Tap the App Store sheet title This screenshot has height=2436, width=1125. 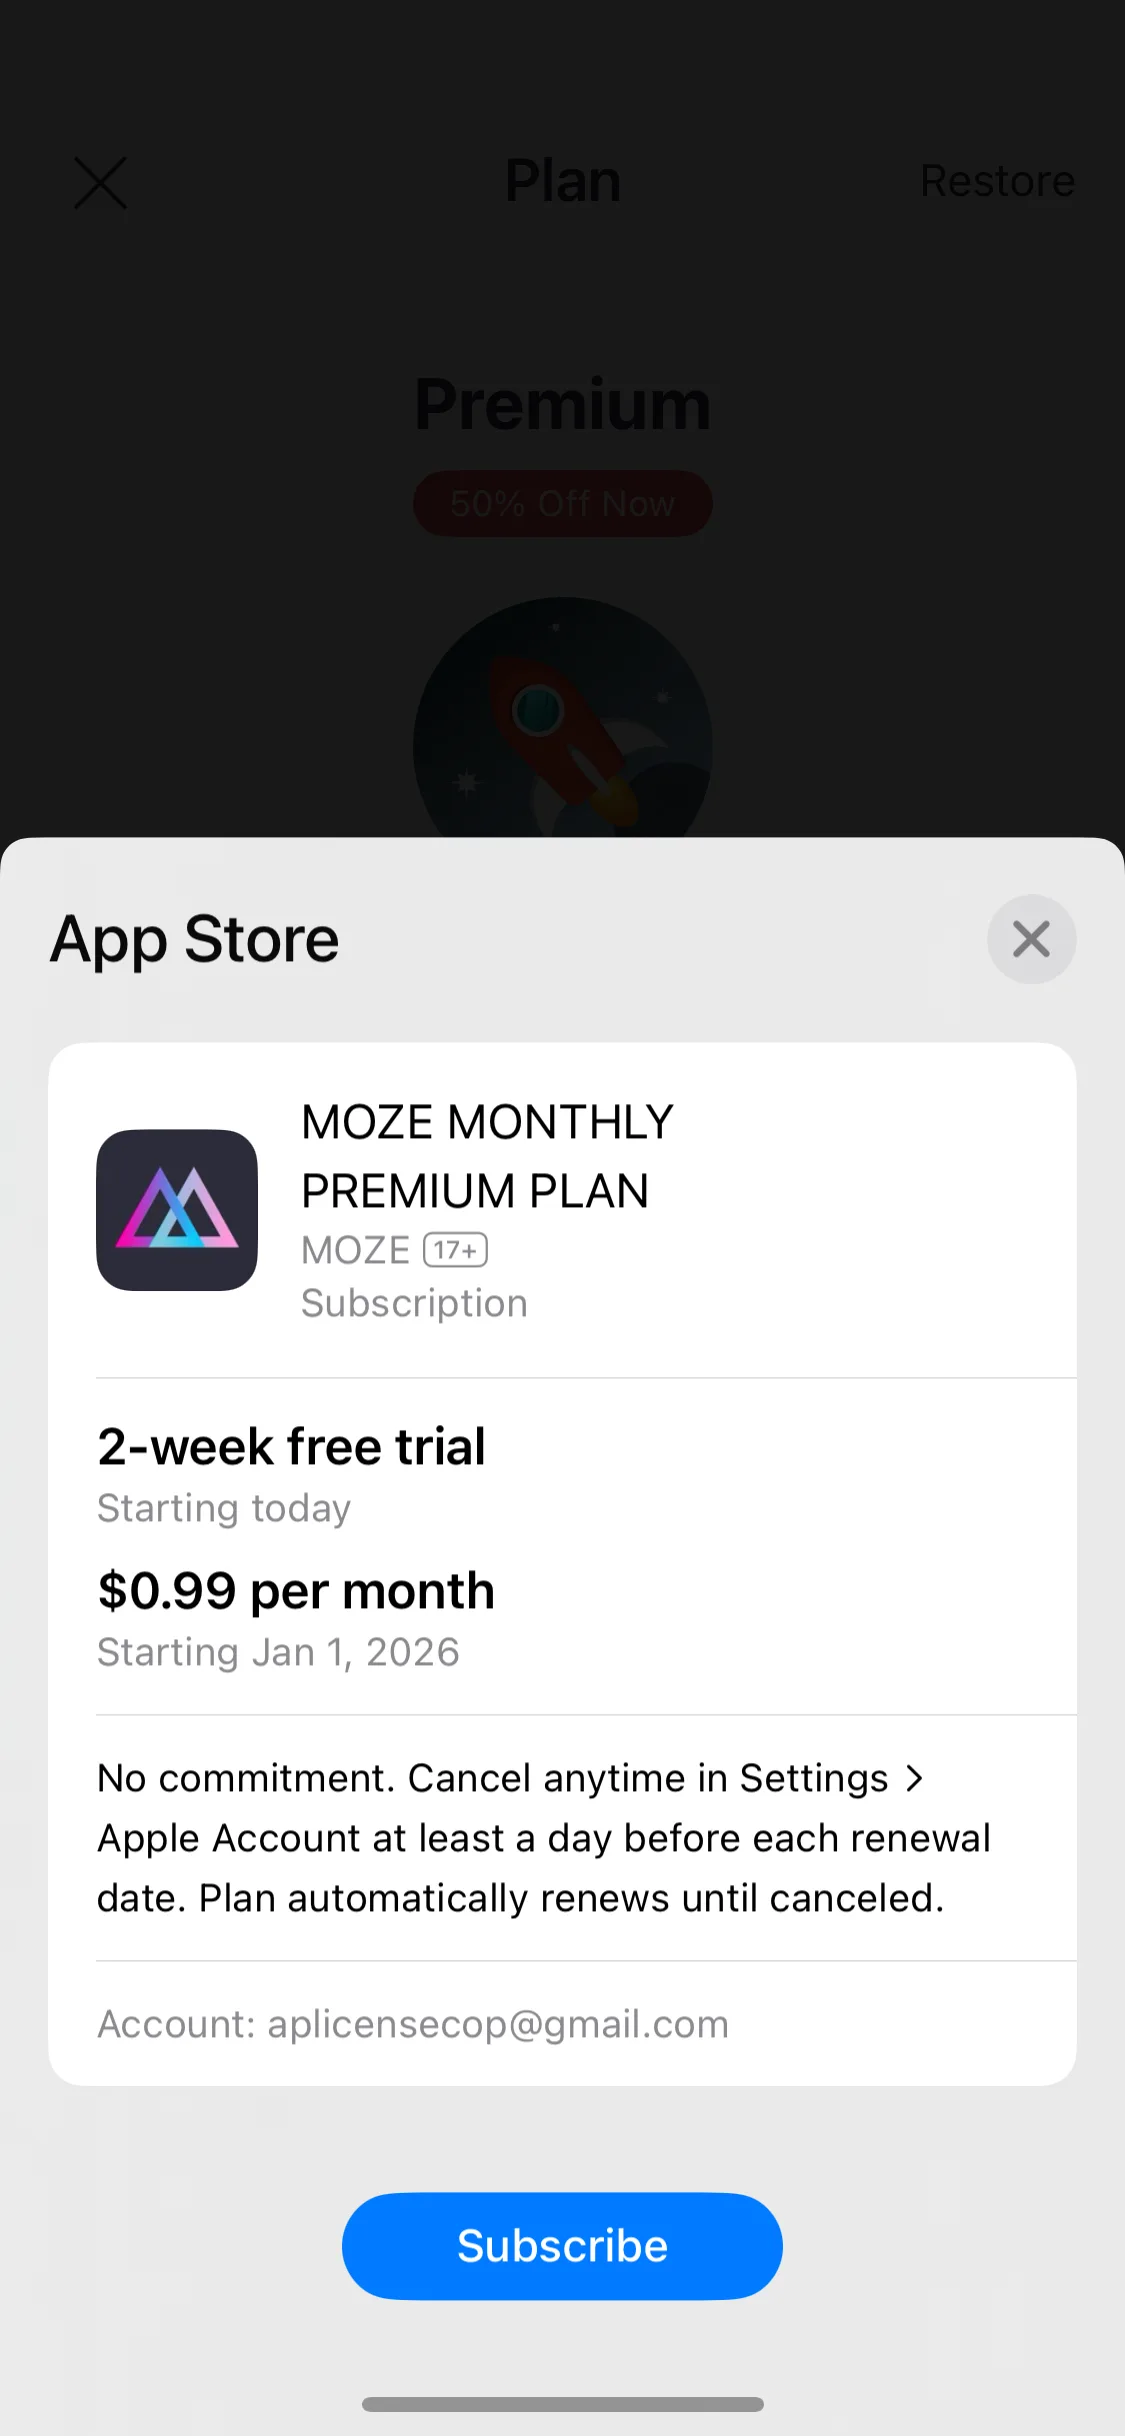[x=195, y=939]
